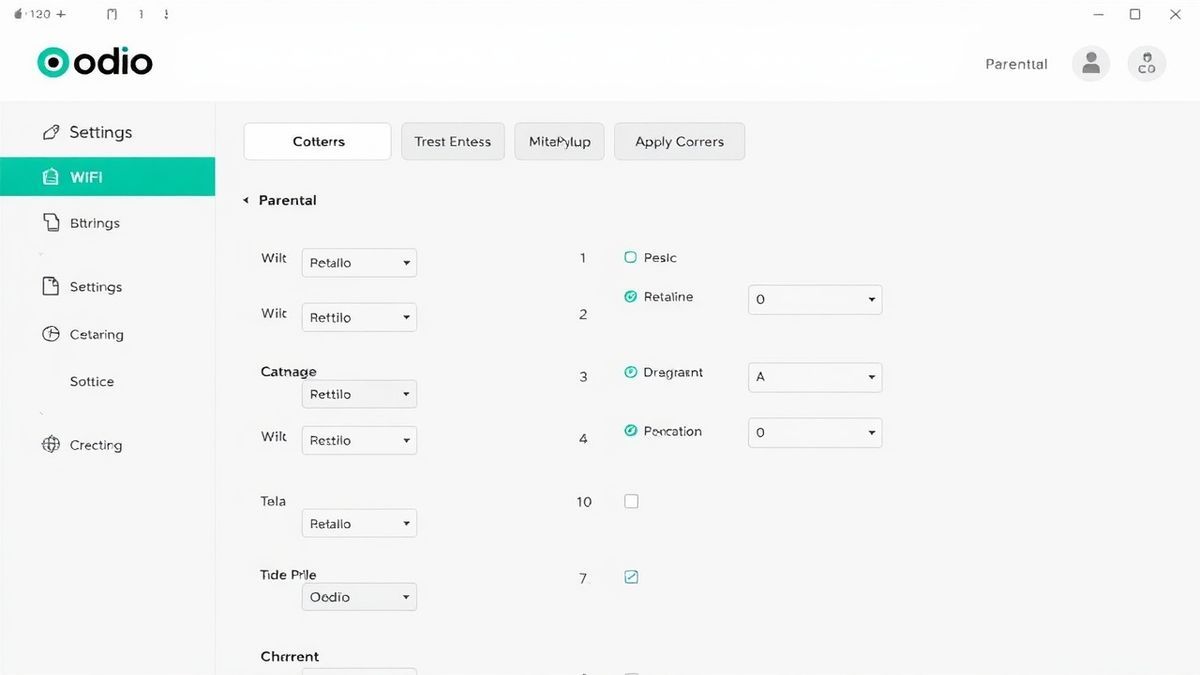This screenshot has height=675, width=1200.
Task: Open the A dropdown next to Dragrarnt
Action: click(815, 377)
